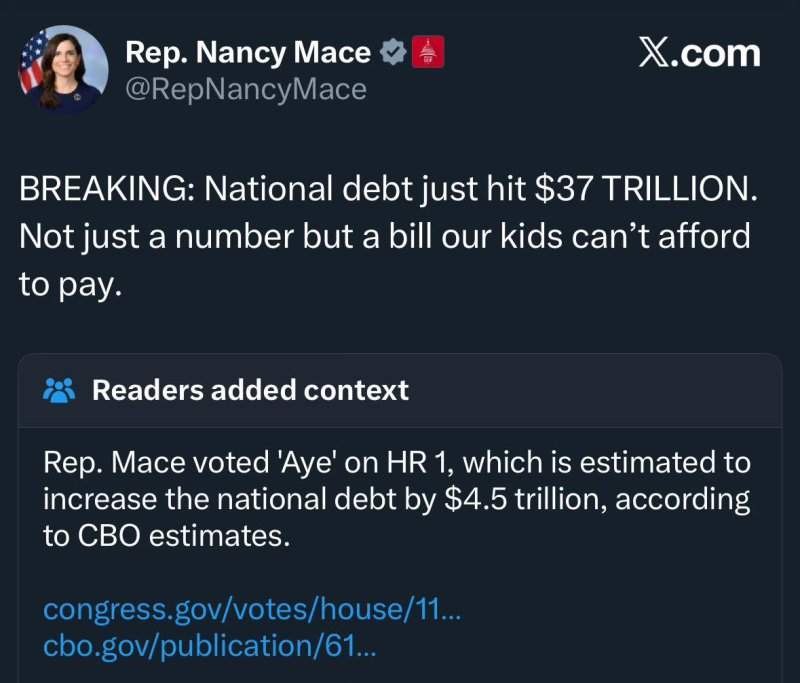The width and height of the screenshot is (800, 683).
Task: Click the X logo in the watermark
Action: pos(654,53)
